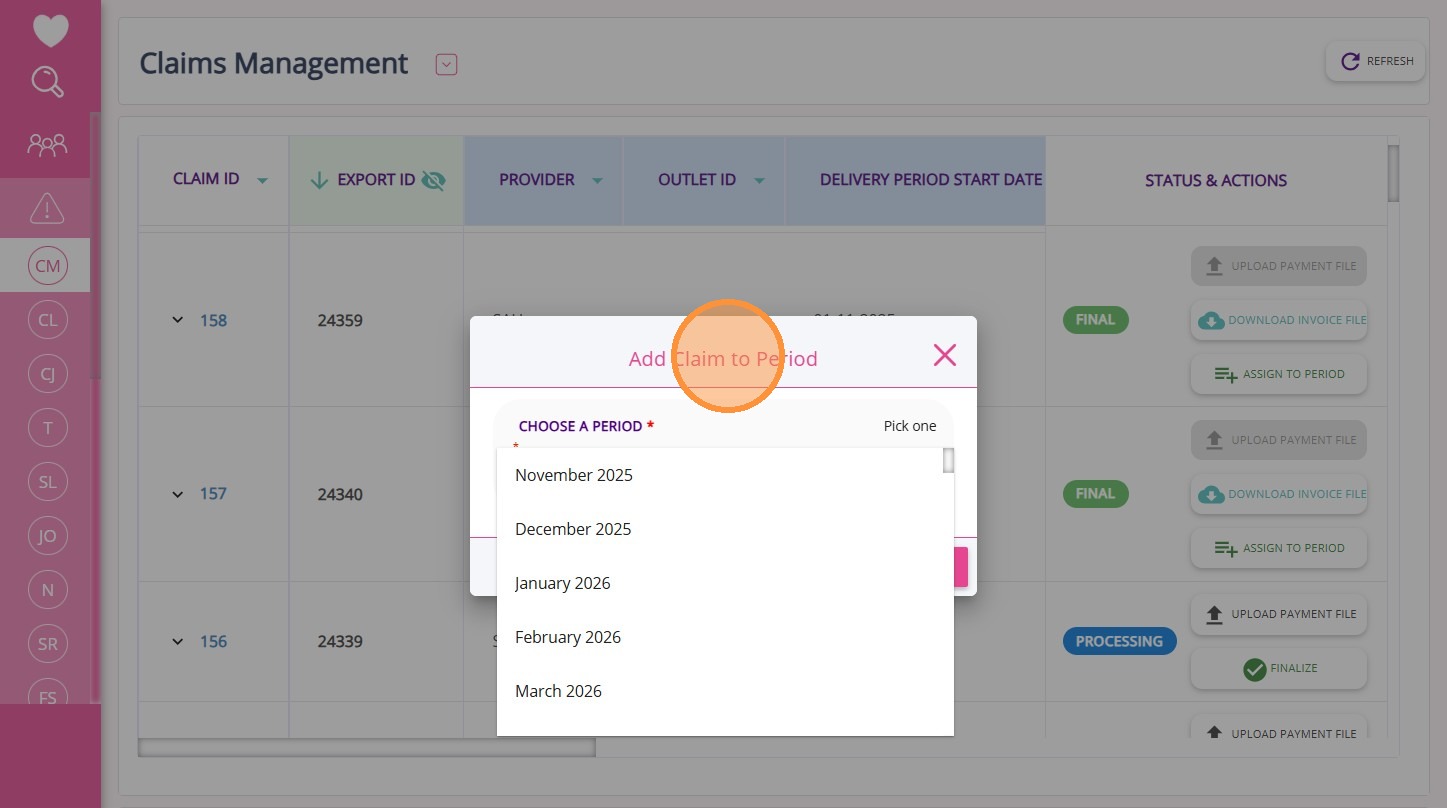Open Provider column filter dropdown
Image resolution: width=1447 pixels, height=808 pixels.
[x=597, y=181]
